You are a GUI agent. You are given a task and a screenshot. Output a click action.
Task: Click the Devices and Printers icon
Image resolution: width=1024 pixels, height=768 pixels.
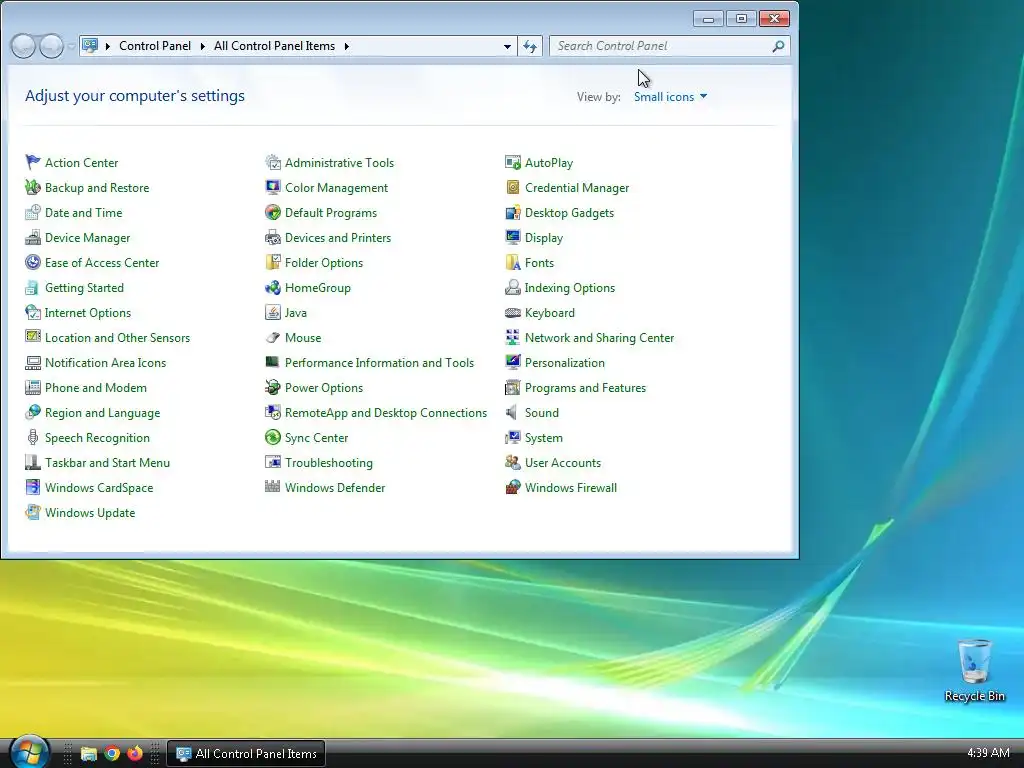(x=273, y=237)
